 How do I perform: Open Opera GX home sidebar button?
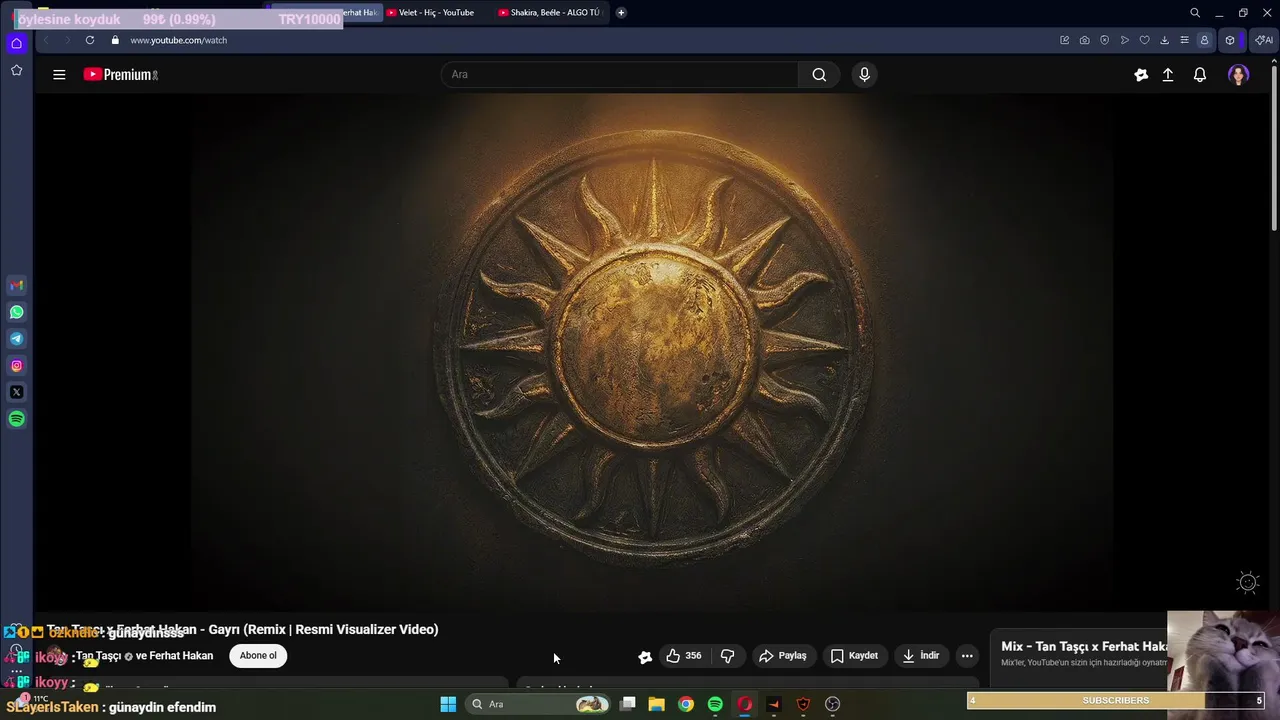[x=16, y=43]
